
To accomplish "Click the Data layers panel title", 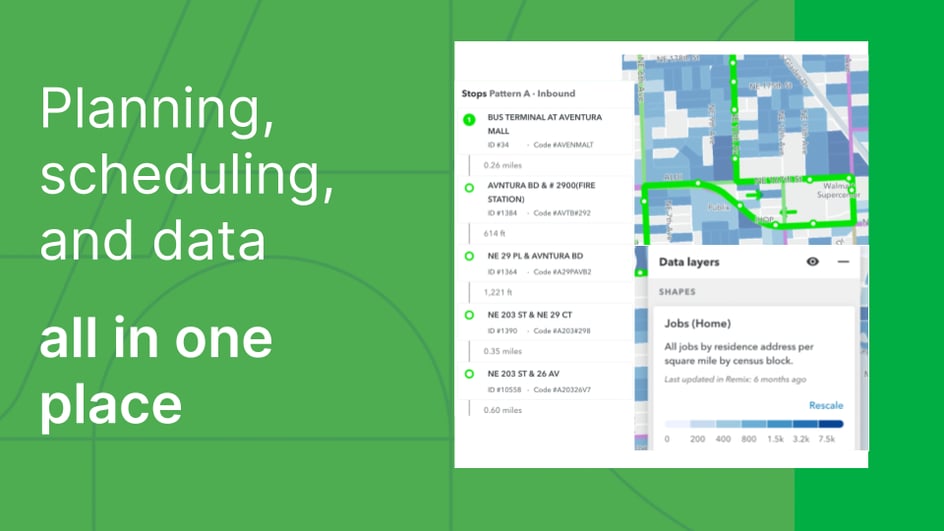I will point(689,262).
